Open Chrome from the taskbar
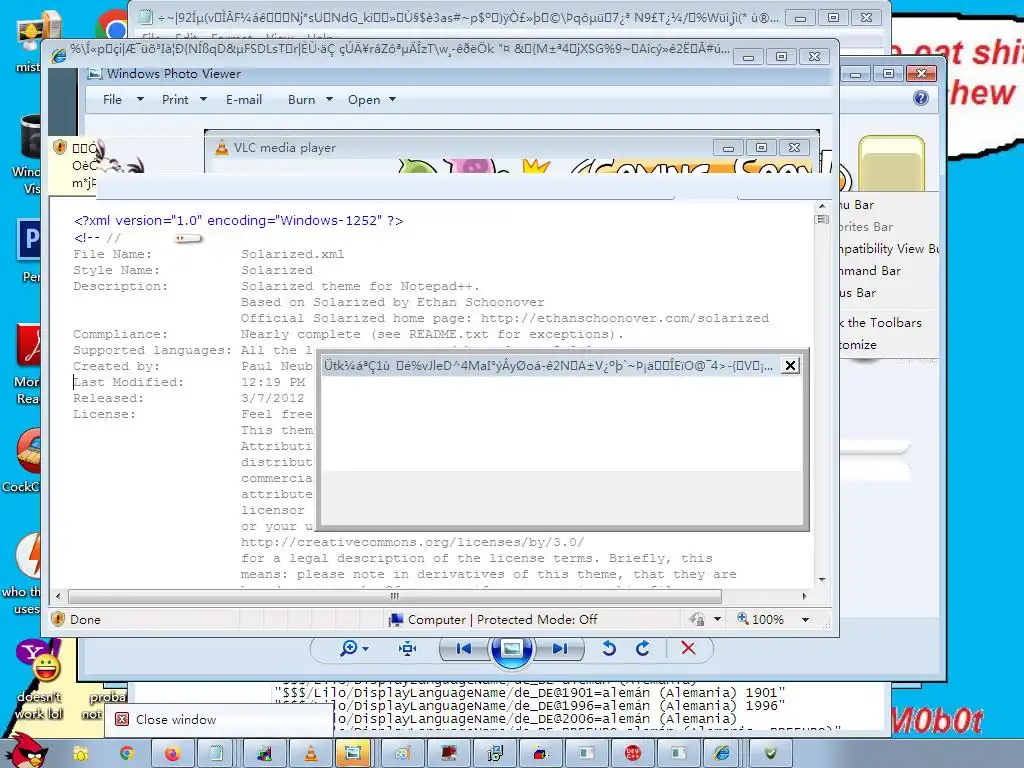 (x=127, y=754)
